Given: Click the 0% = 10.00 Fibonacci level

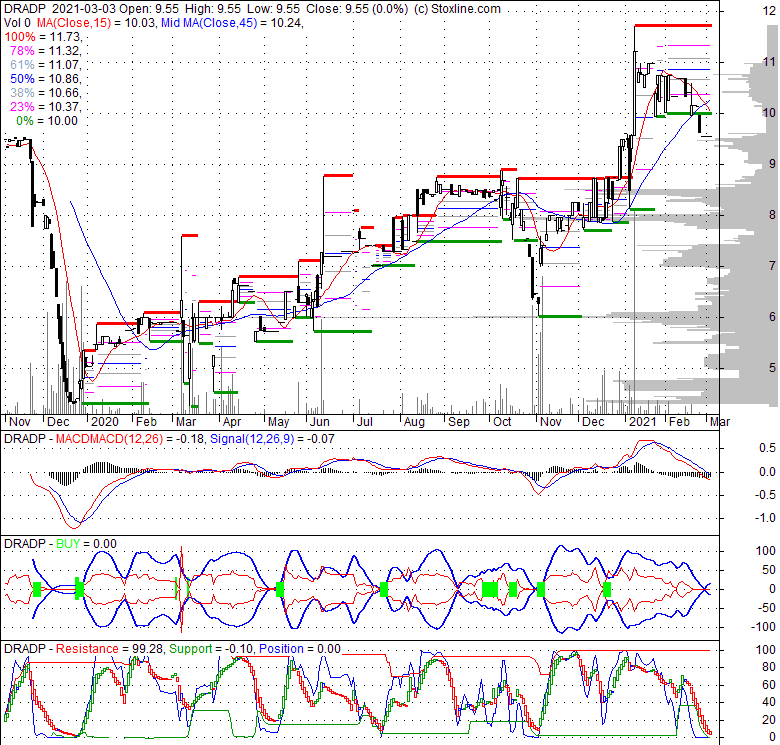Looking at the screenshot, I should pos(47,121).
